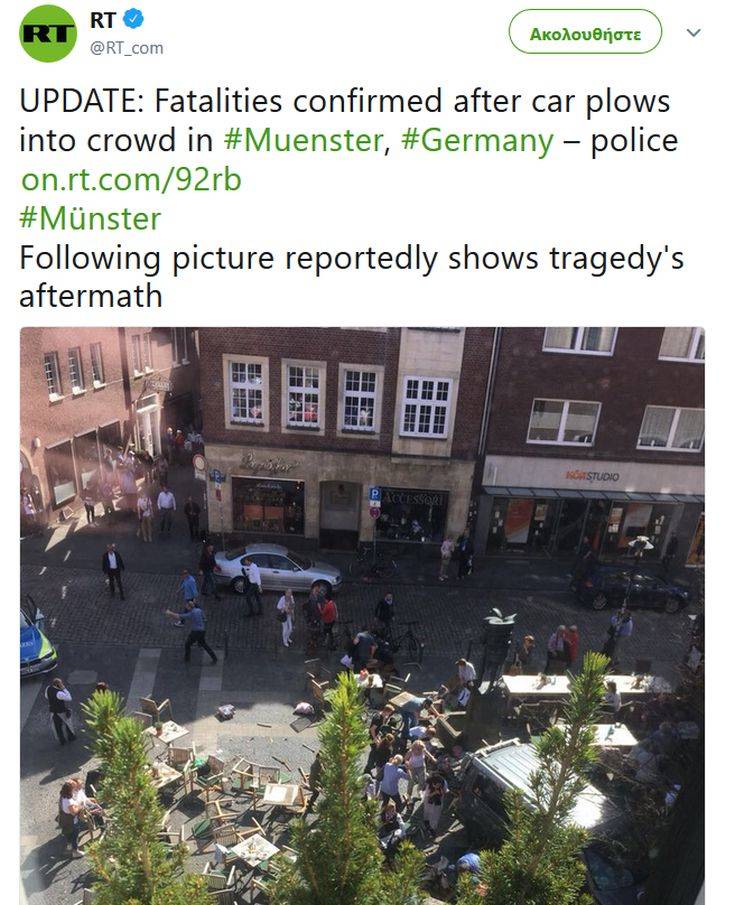Image resolution: width=735 pixels, height=905 pixels.
Task: Click the Ακολουθήστε follow button
Action: [585, 34]
